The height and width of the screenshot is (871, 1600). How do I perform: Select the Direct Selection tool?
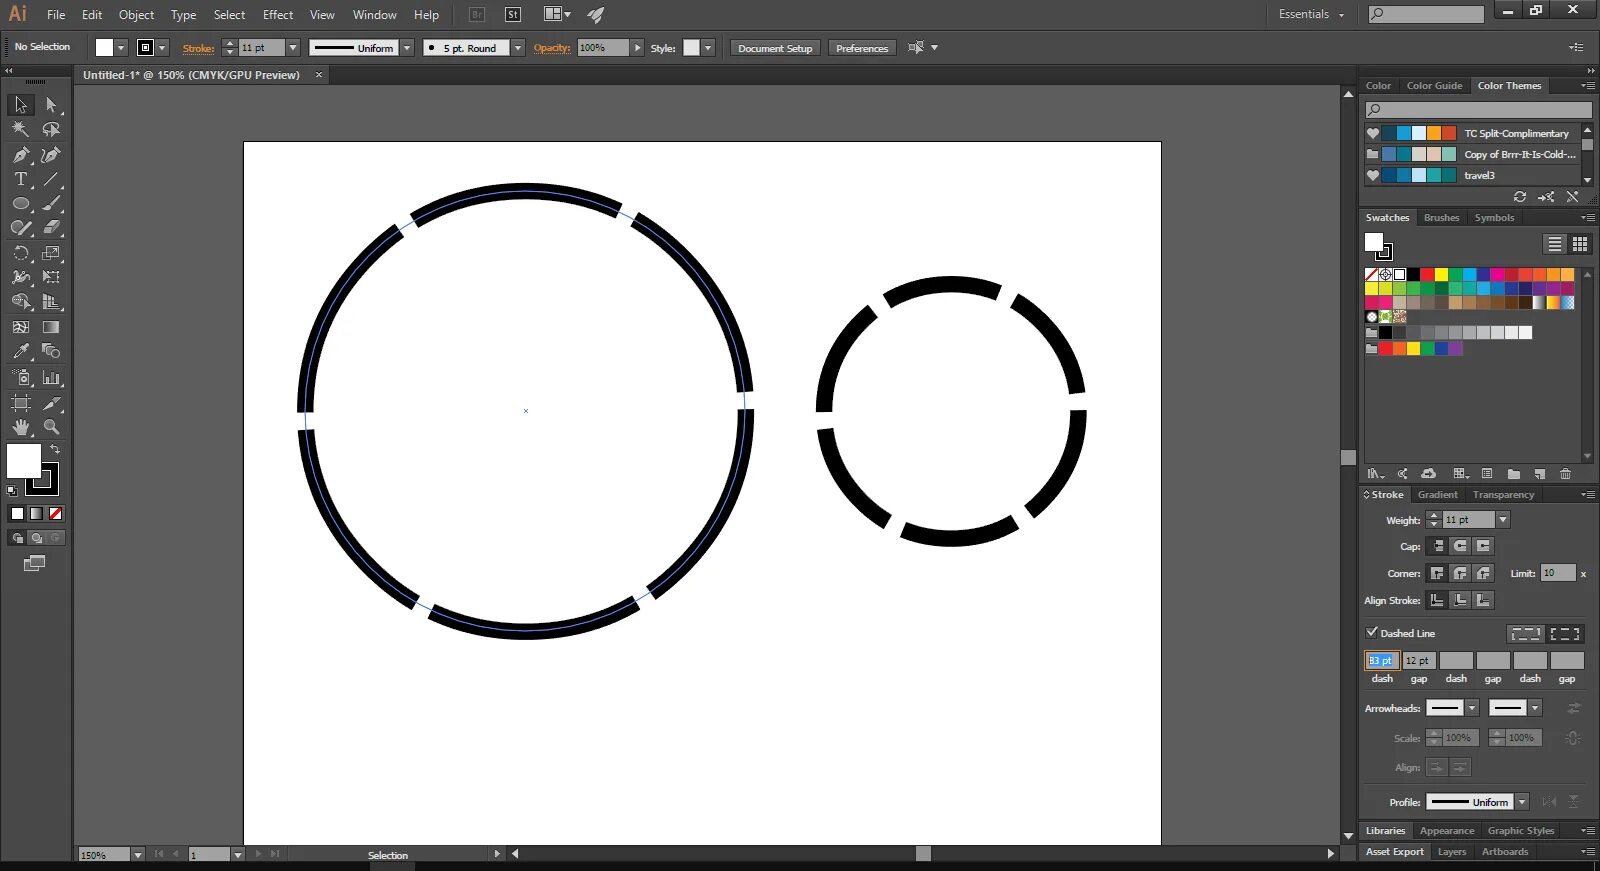pos(51,105)
